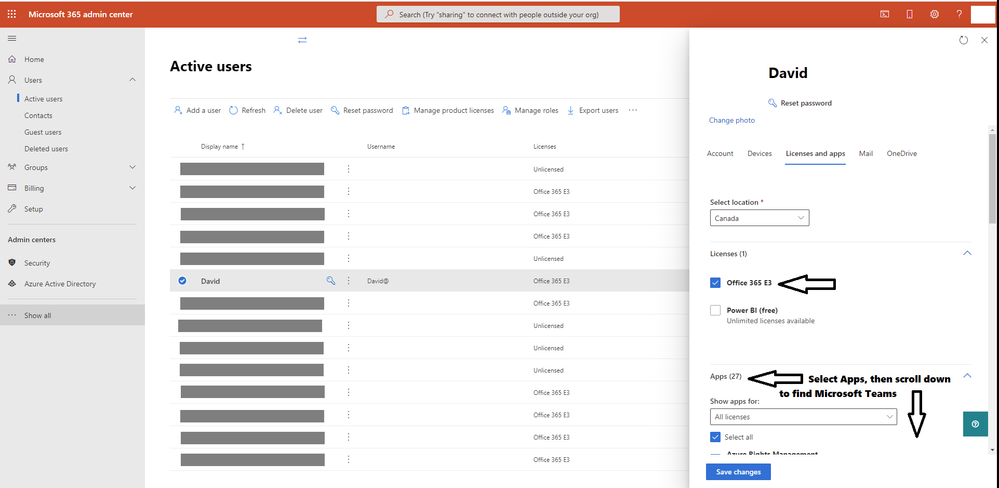Click Refresh in the users toolbar
999x488 pixels.
tap(247, 110)
